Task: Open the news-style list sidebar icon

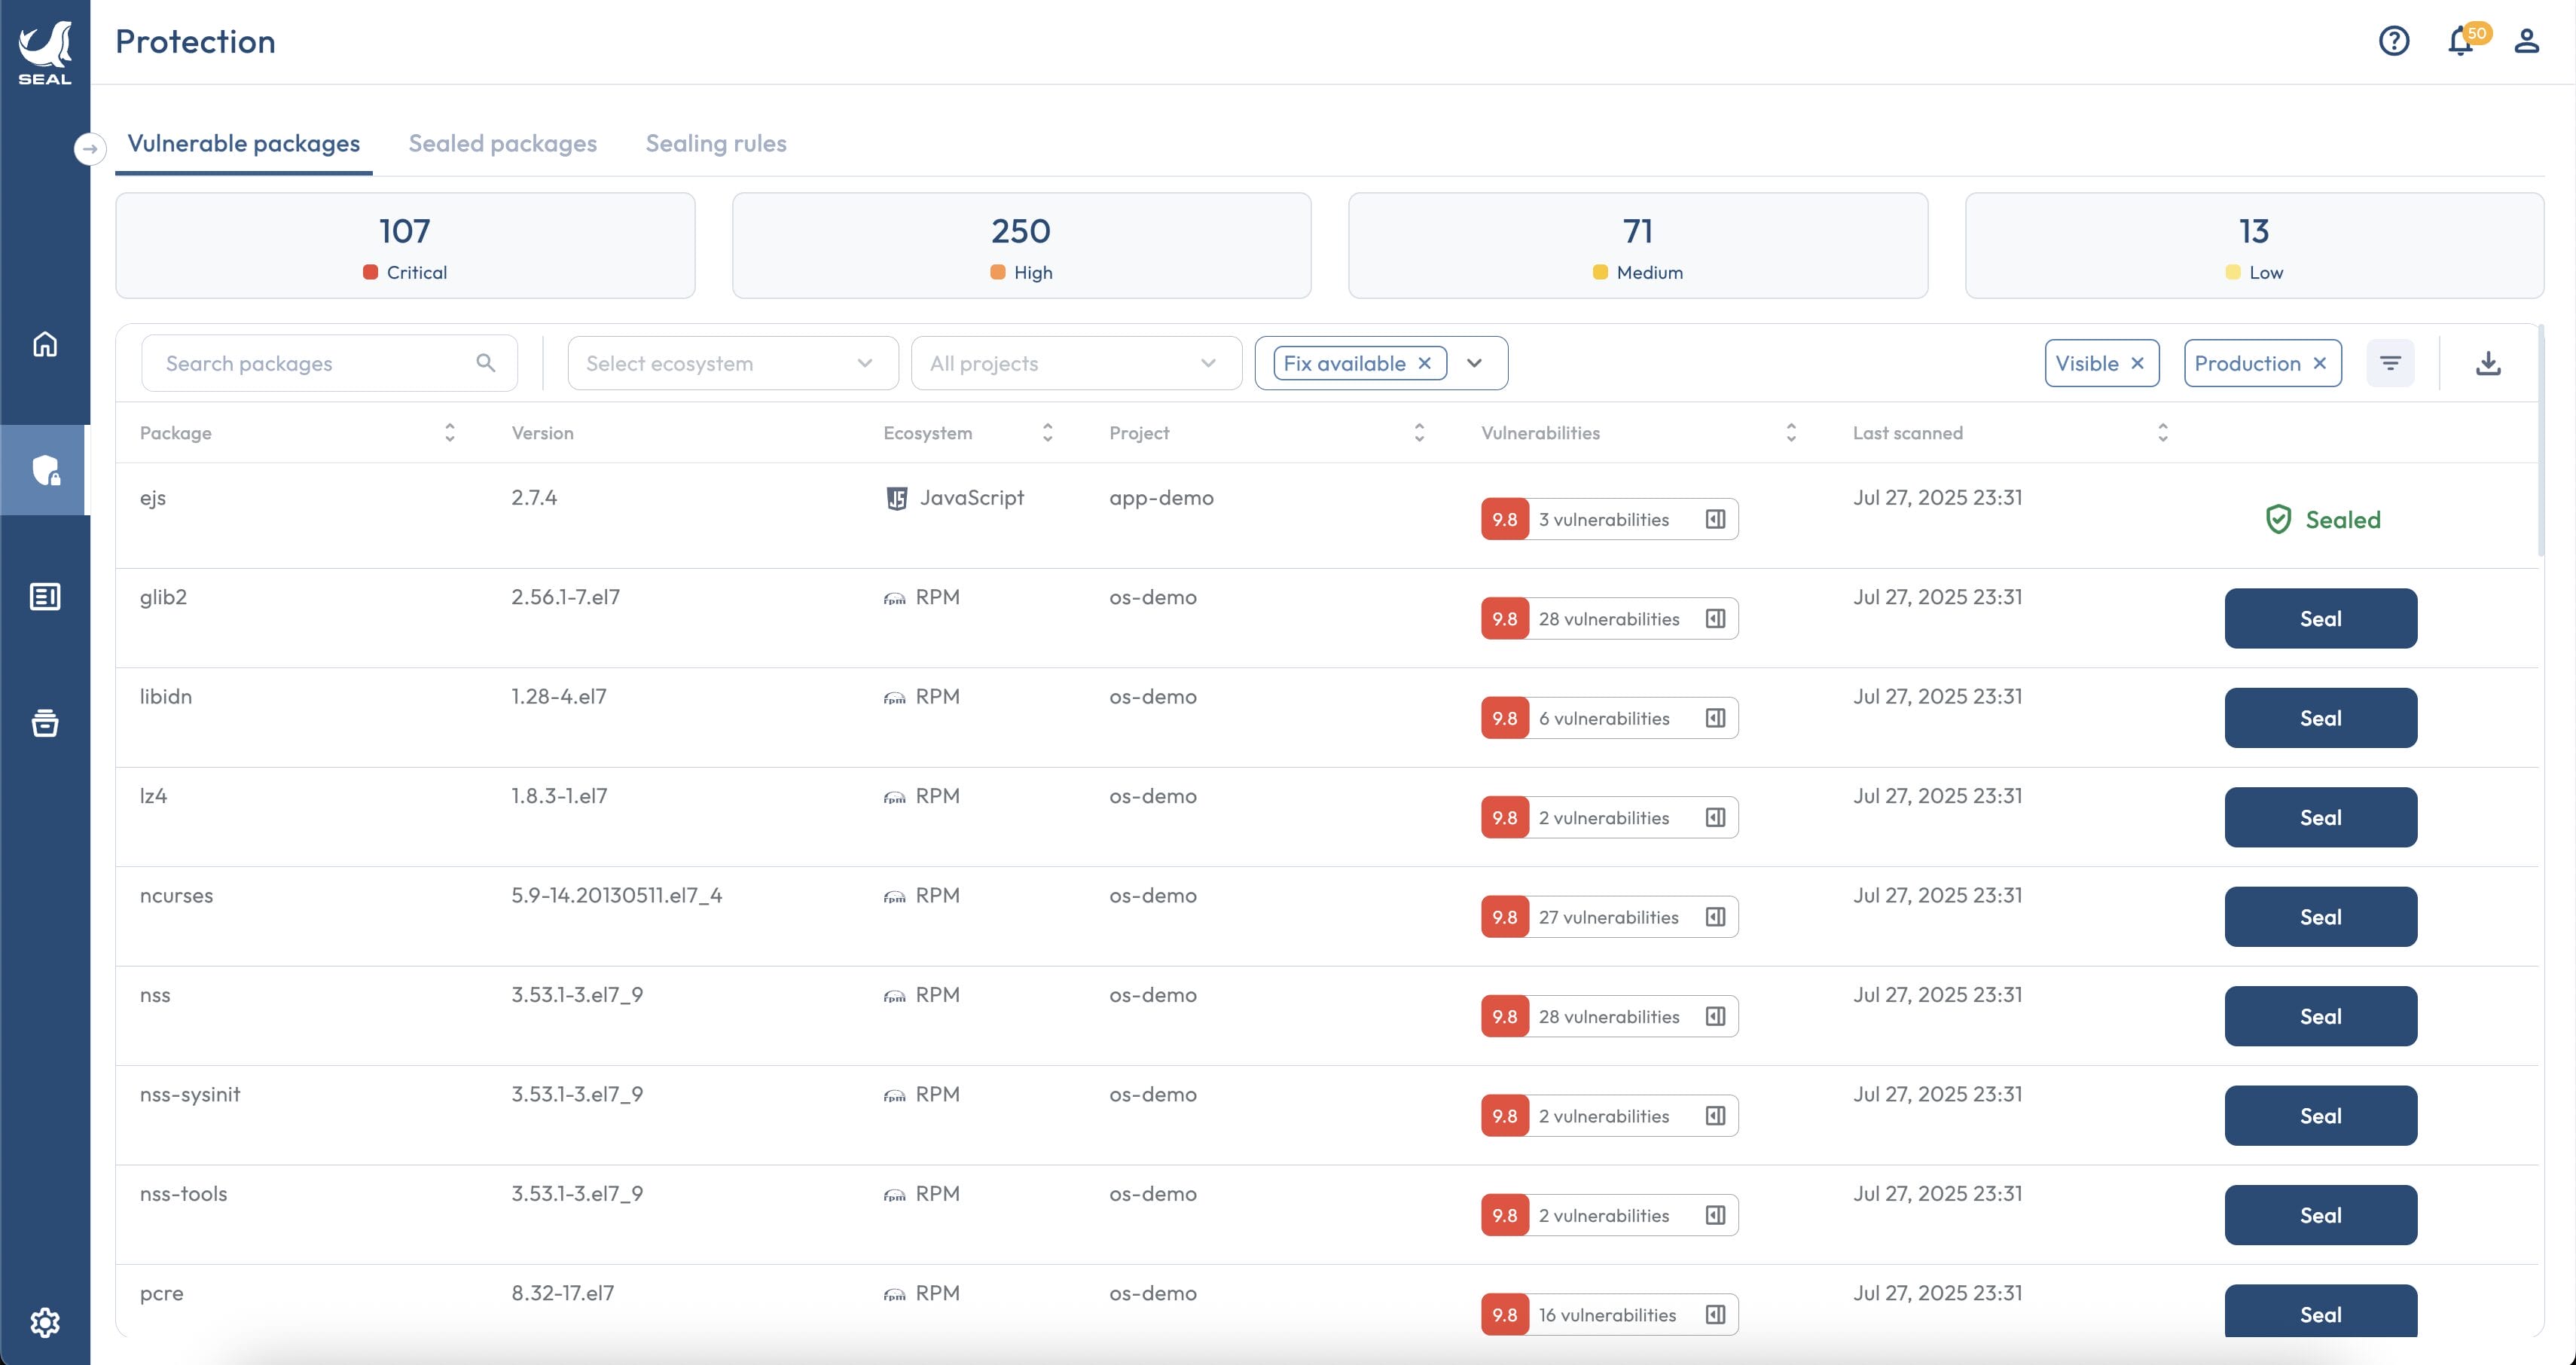Action: pos(45,597)
